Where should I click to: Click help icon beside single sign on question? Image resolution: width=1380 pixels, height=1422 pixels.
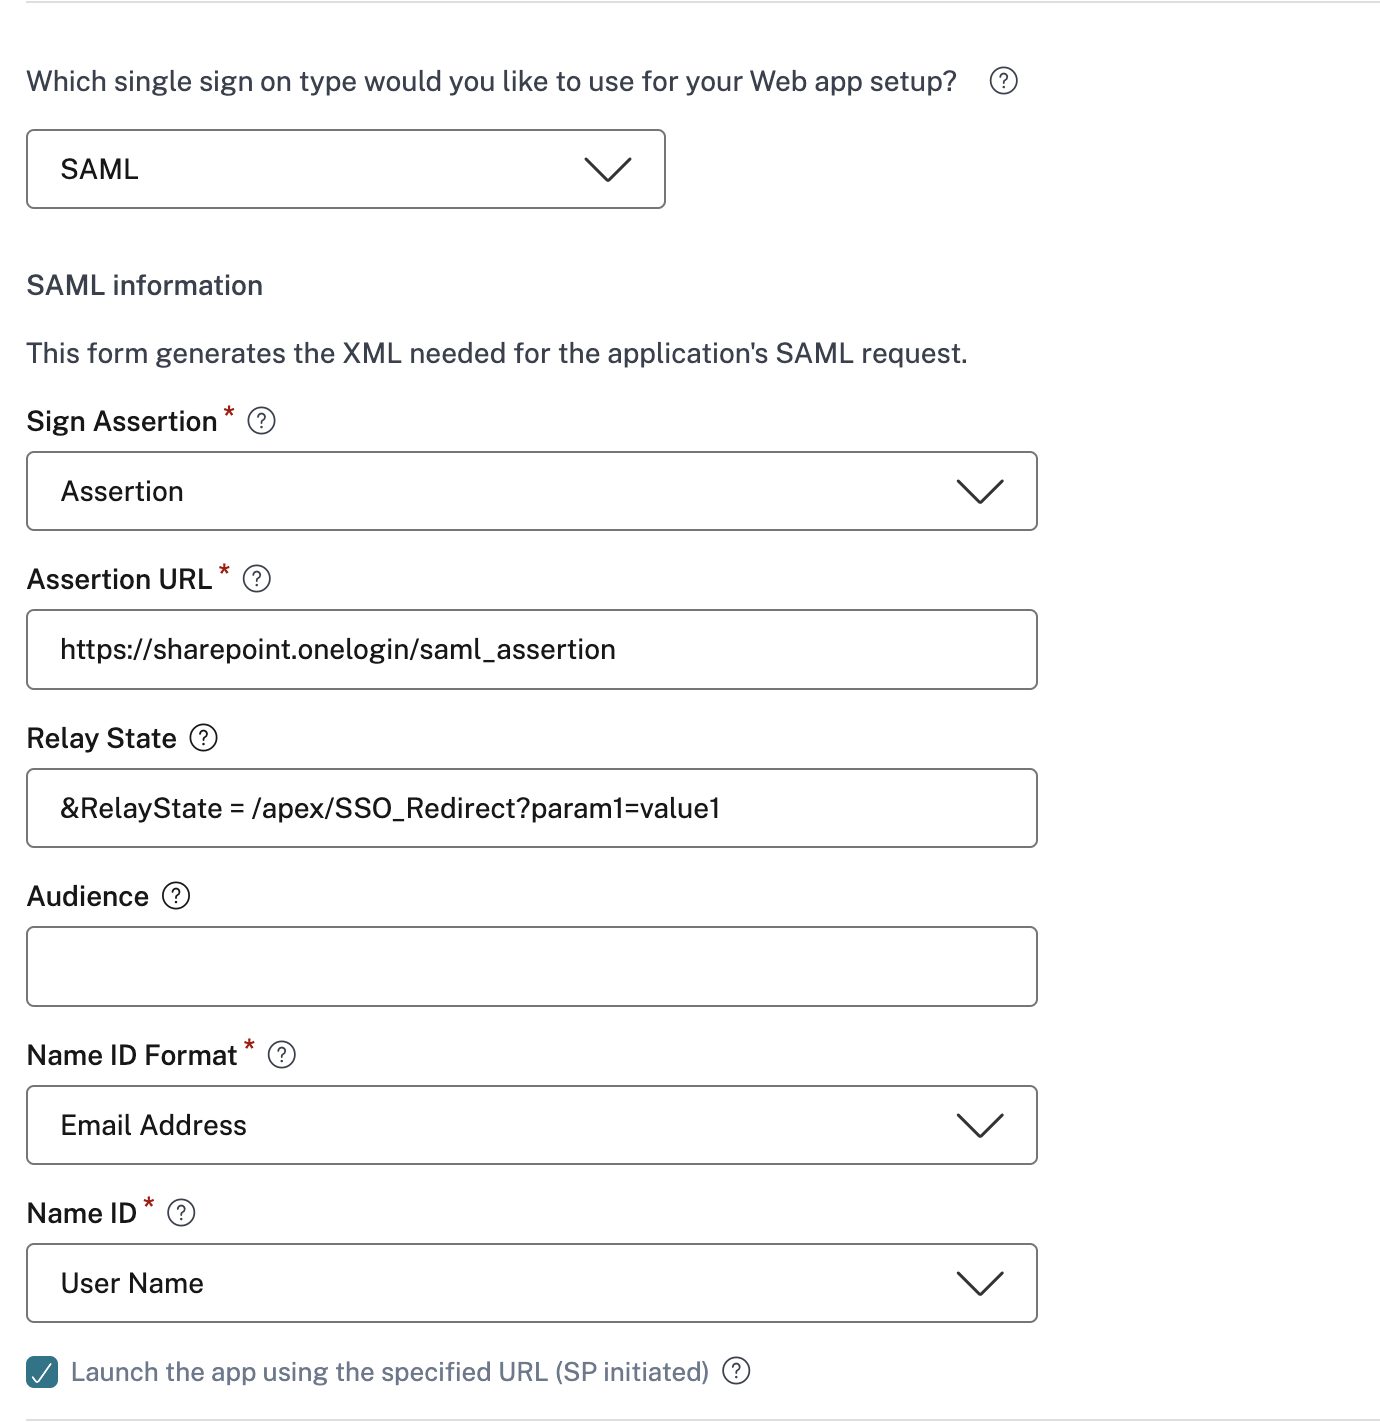point(1003,81)
